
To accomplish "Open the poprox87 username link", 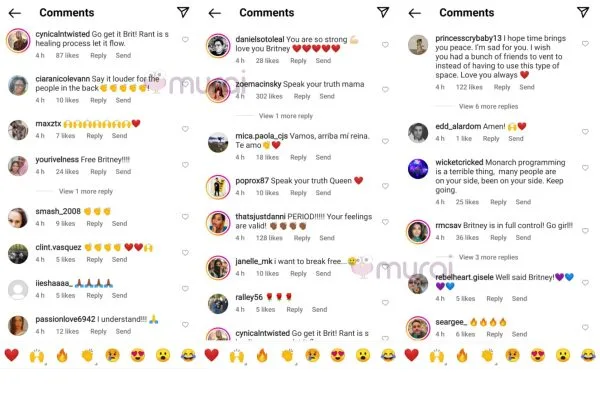I will click(x=252, y=181).
